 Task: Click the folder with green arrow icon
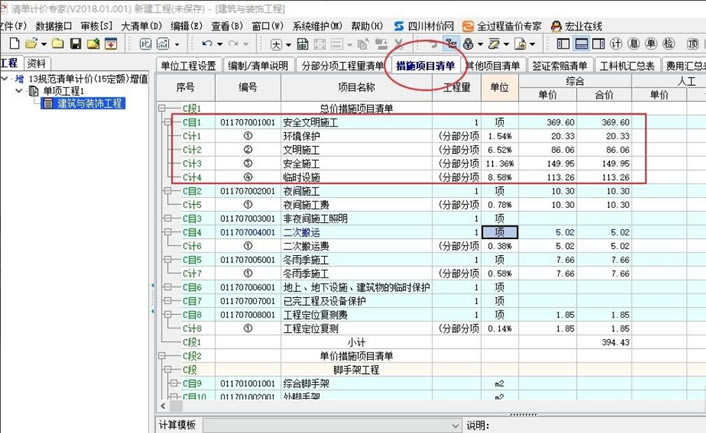pyautogui.click(x=93, y=44)
